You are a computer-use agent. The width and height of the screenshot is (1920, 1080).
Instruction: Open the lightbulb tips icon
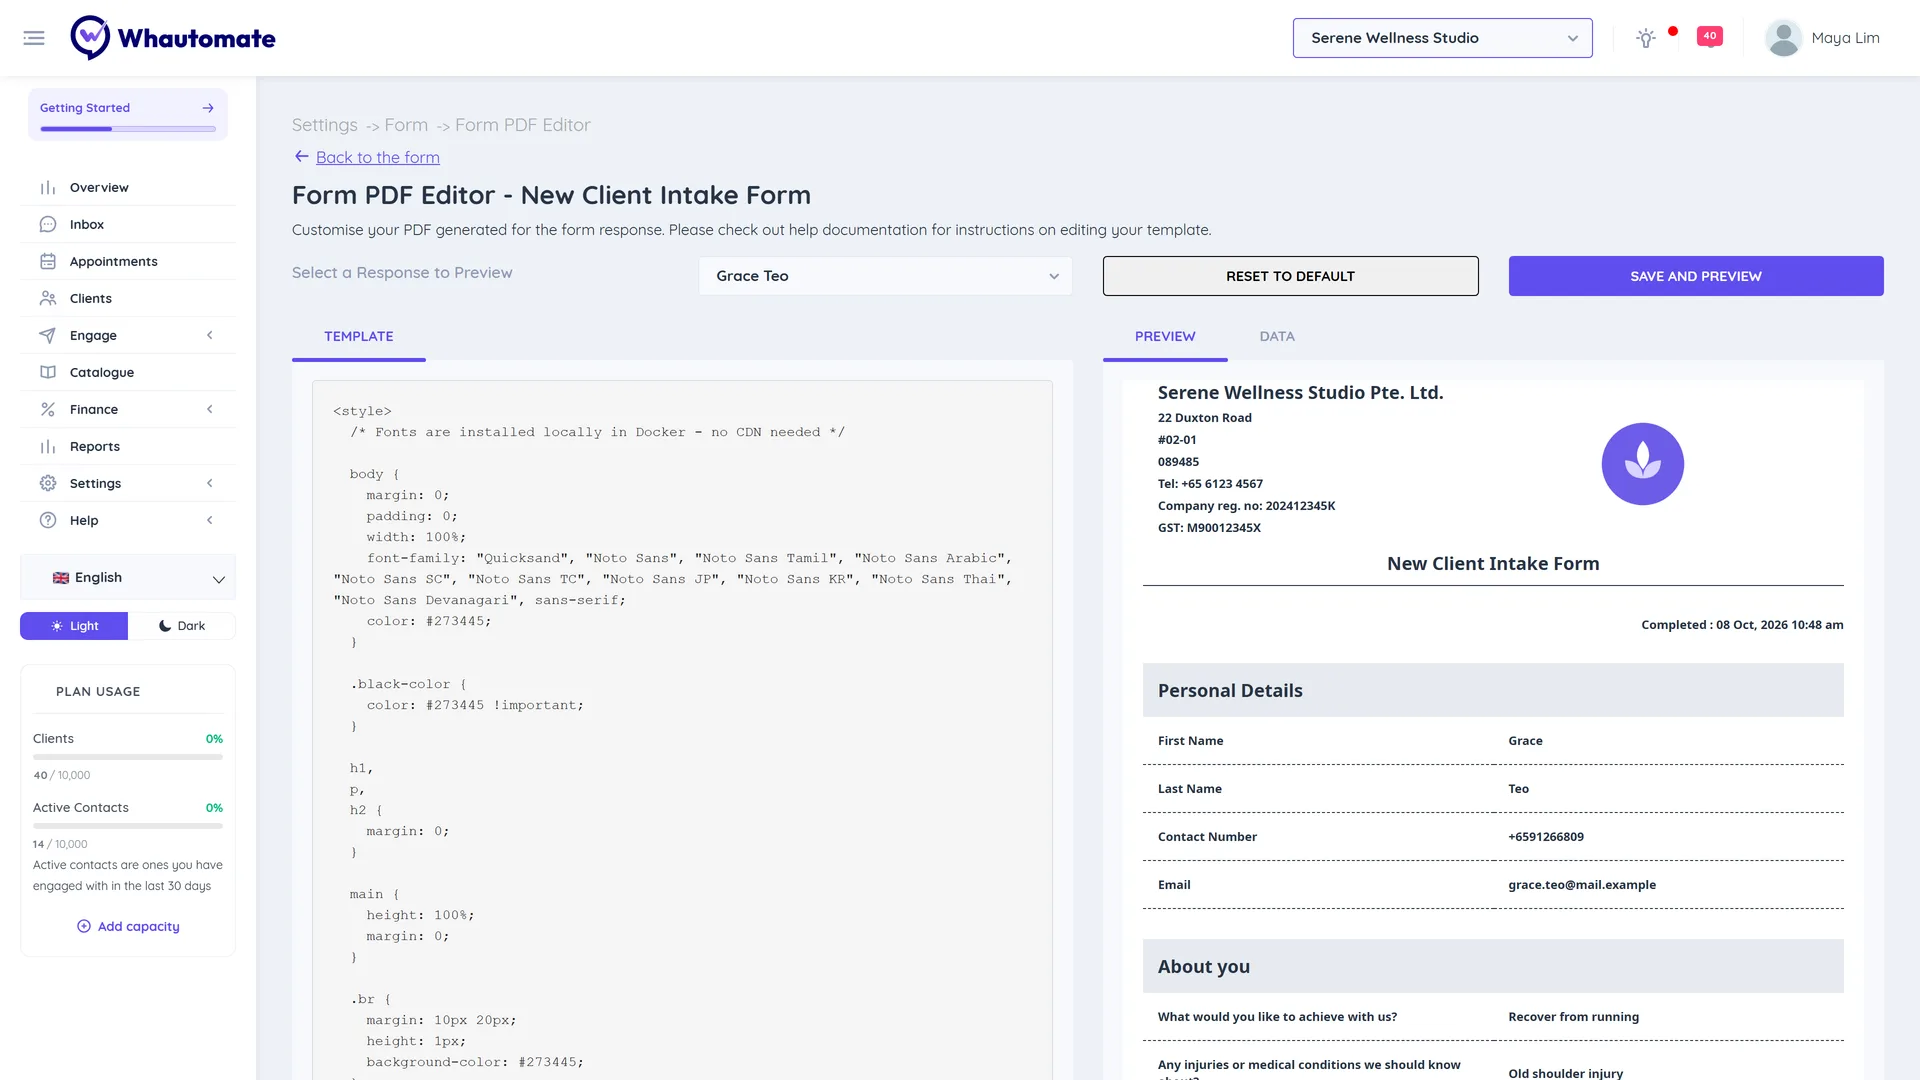tap(1646, 38)
